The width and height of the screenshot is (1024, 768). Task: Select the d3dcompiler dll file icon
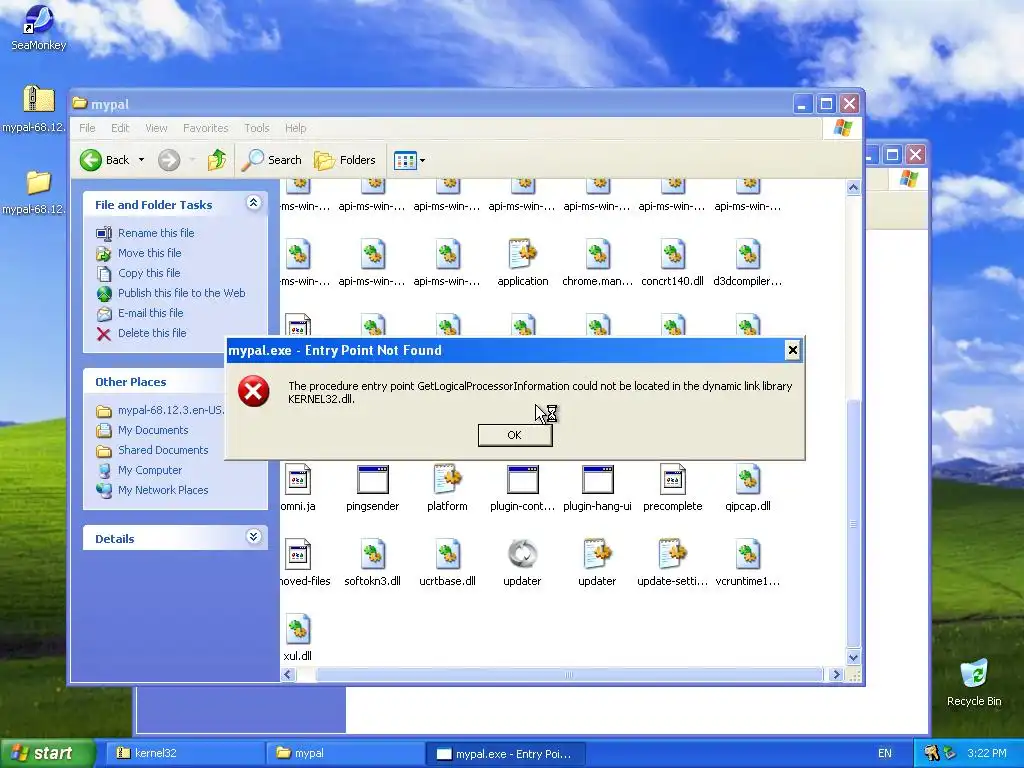point(748,254)
